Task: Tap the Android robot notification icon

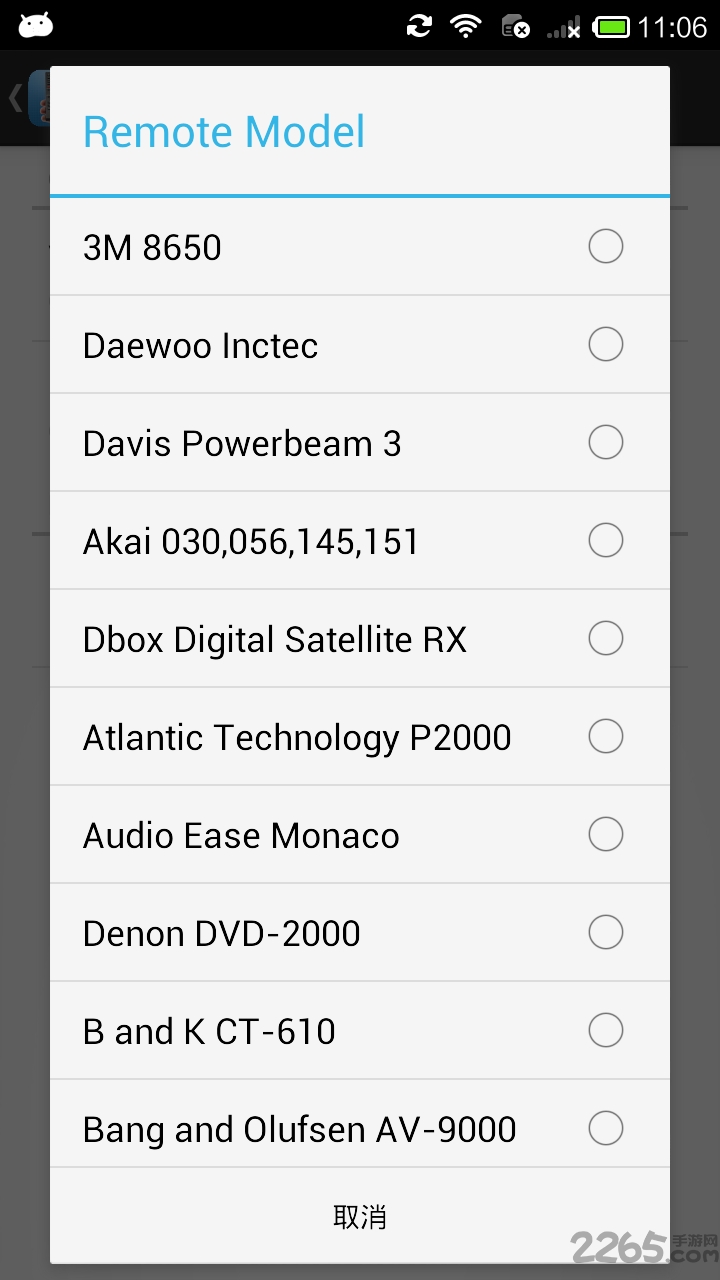Action: pos(35,25)
